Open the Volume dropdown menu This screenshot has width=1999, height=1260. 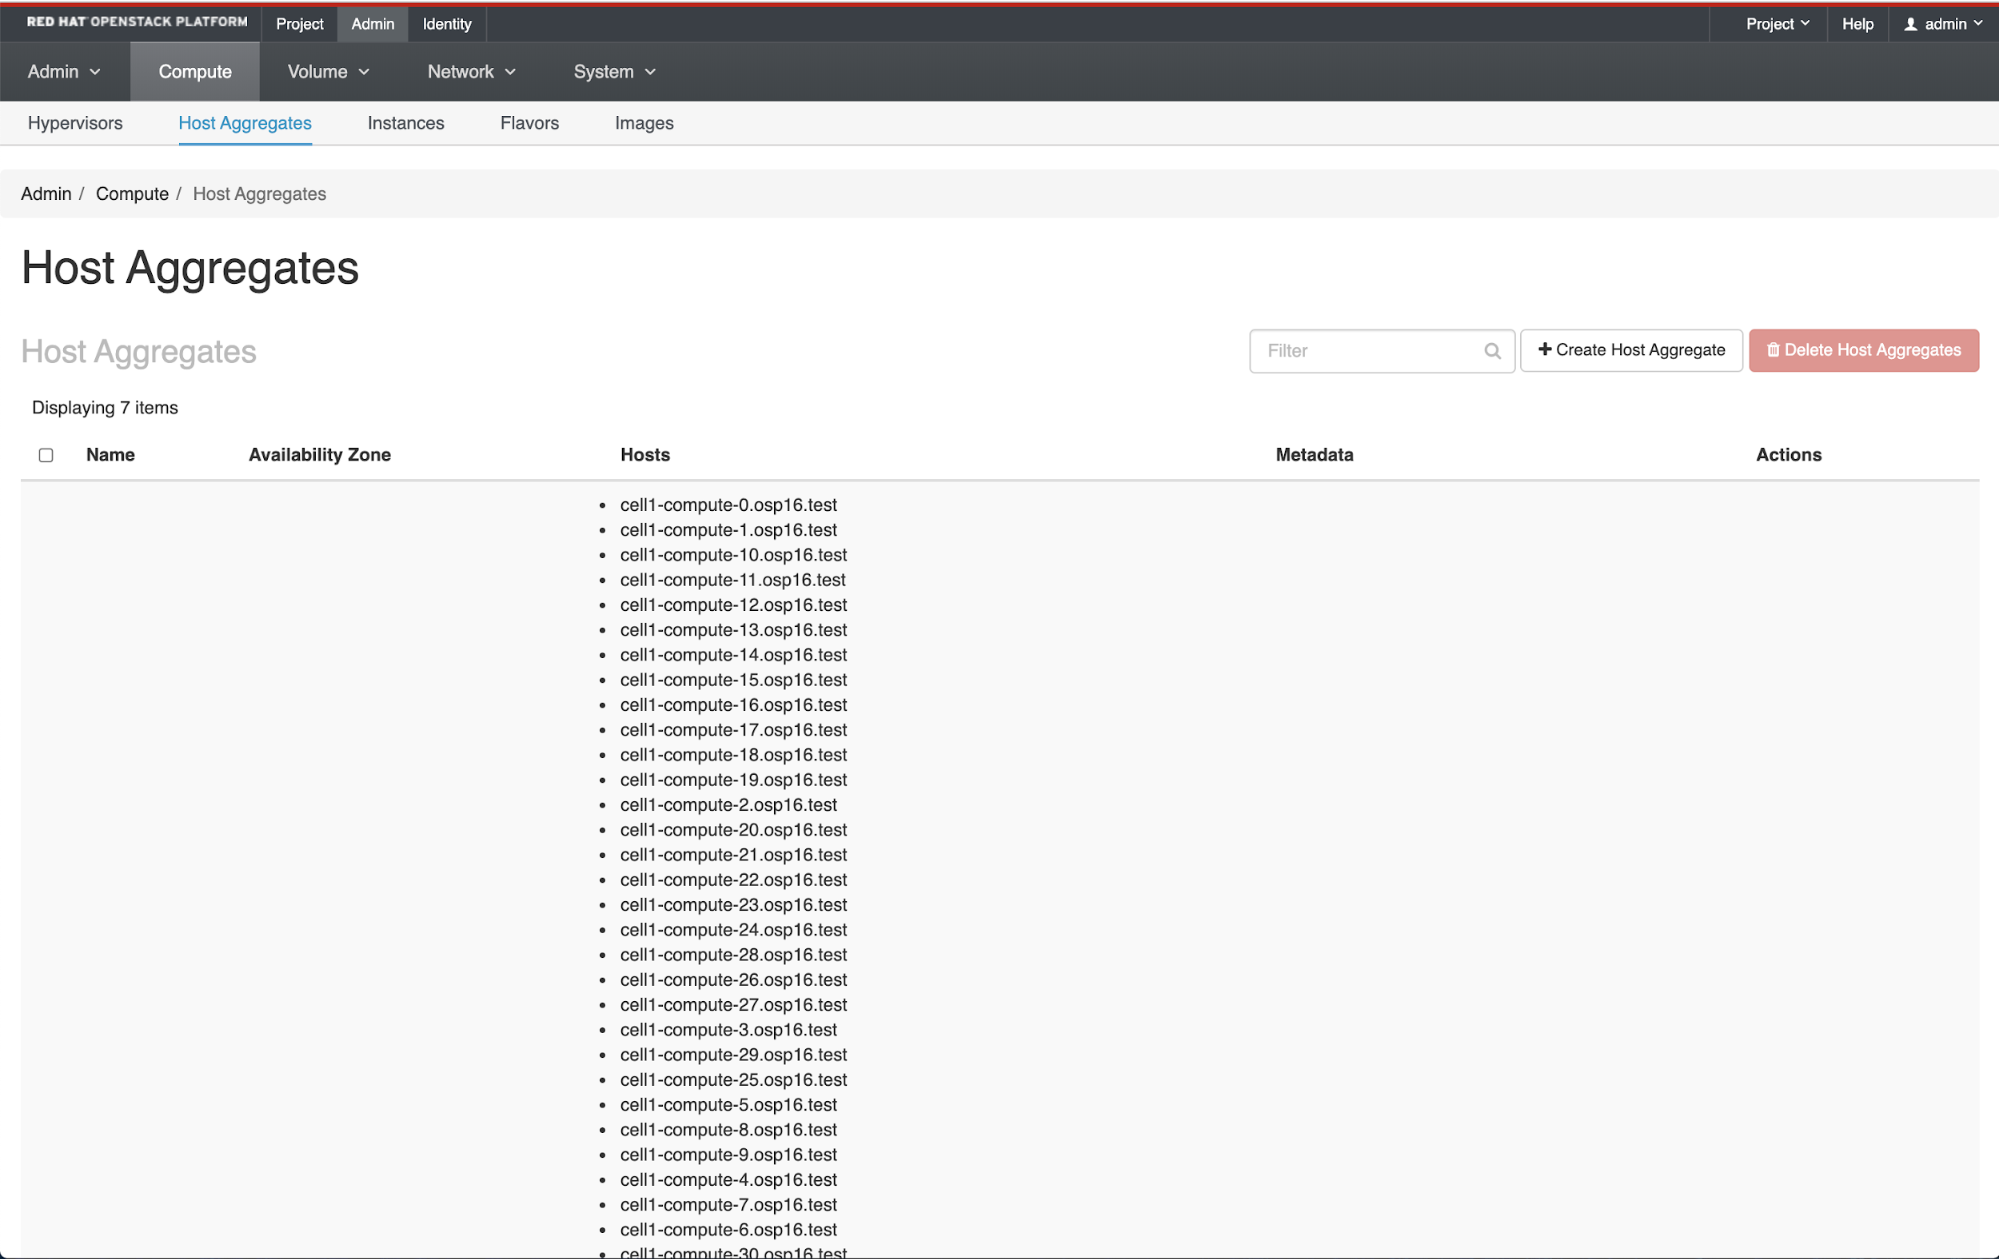[328, 72]
